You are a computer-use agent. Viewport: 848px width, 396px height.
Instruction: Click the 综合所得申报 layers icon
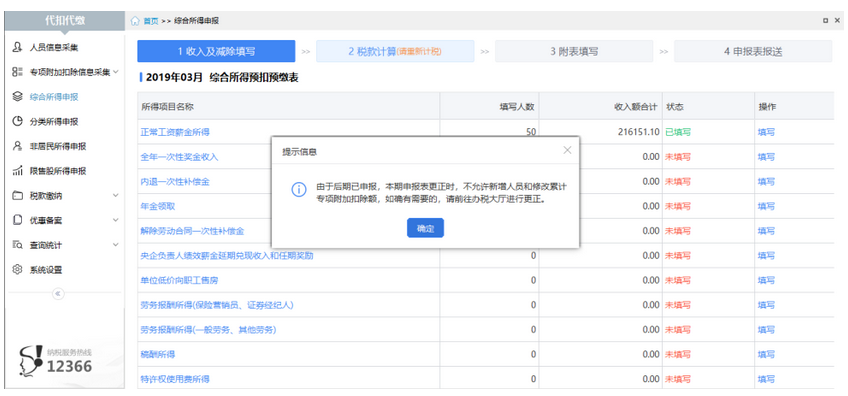click(17, 97)
